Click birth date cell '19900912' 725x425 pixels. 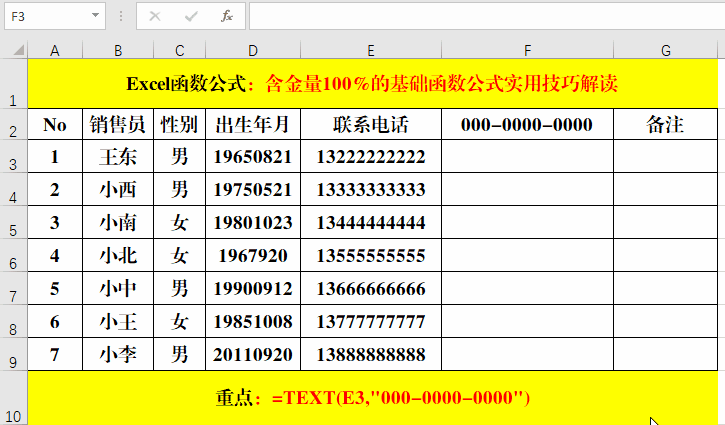tap(253, 288)
